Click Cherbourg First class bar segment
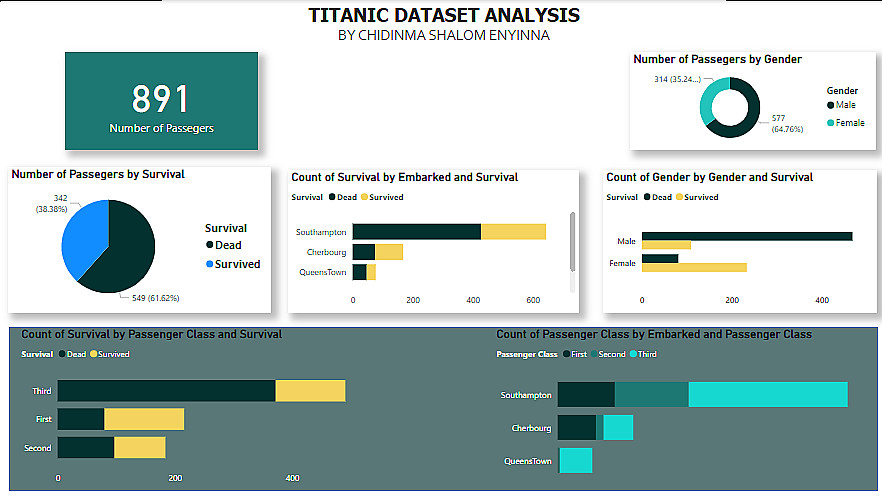 [577, 428]
